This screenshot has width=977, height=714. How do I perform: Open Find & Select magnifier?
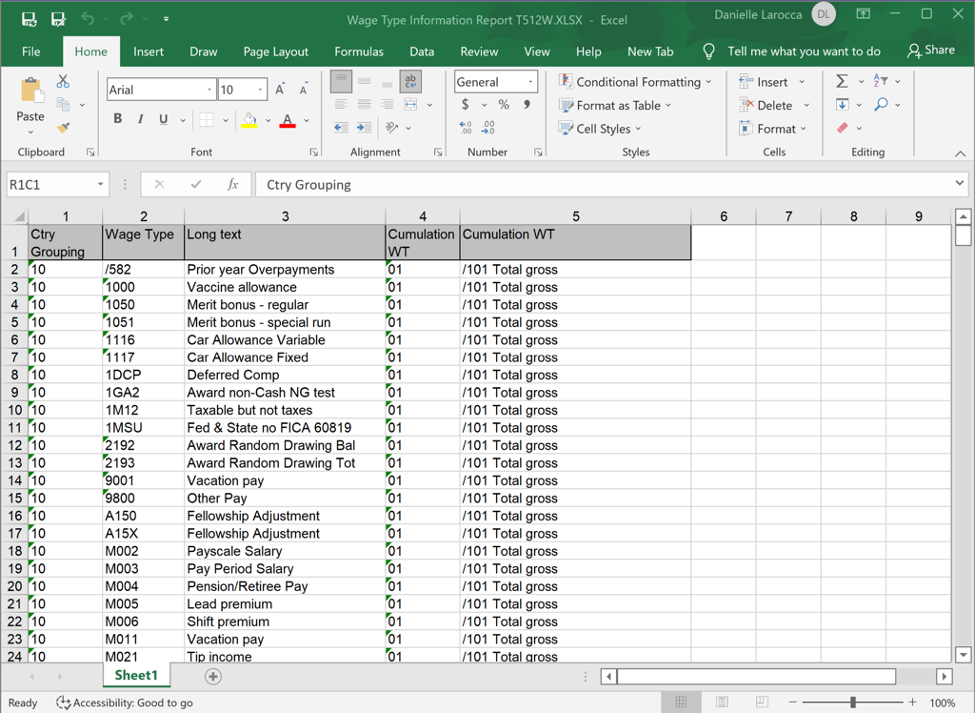(881, 105)
